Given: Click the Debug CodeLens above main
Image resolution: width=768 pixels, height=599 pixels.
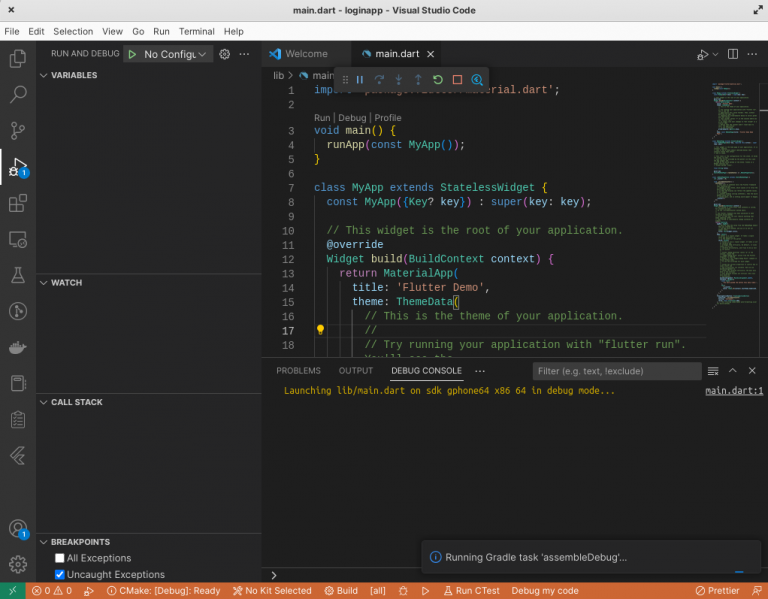Looking at the screenshot, I should 351,117.
